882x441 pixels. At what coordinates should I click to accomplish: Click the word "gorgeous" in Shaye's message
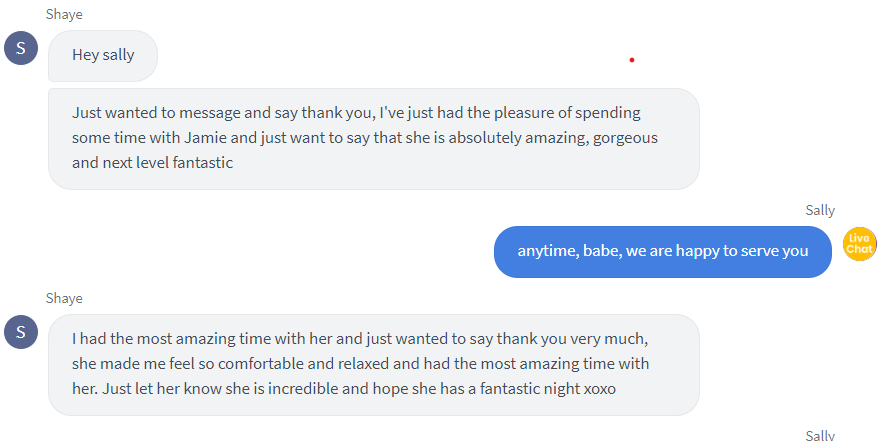(x=625, y=138)
